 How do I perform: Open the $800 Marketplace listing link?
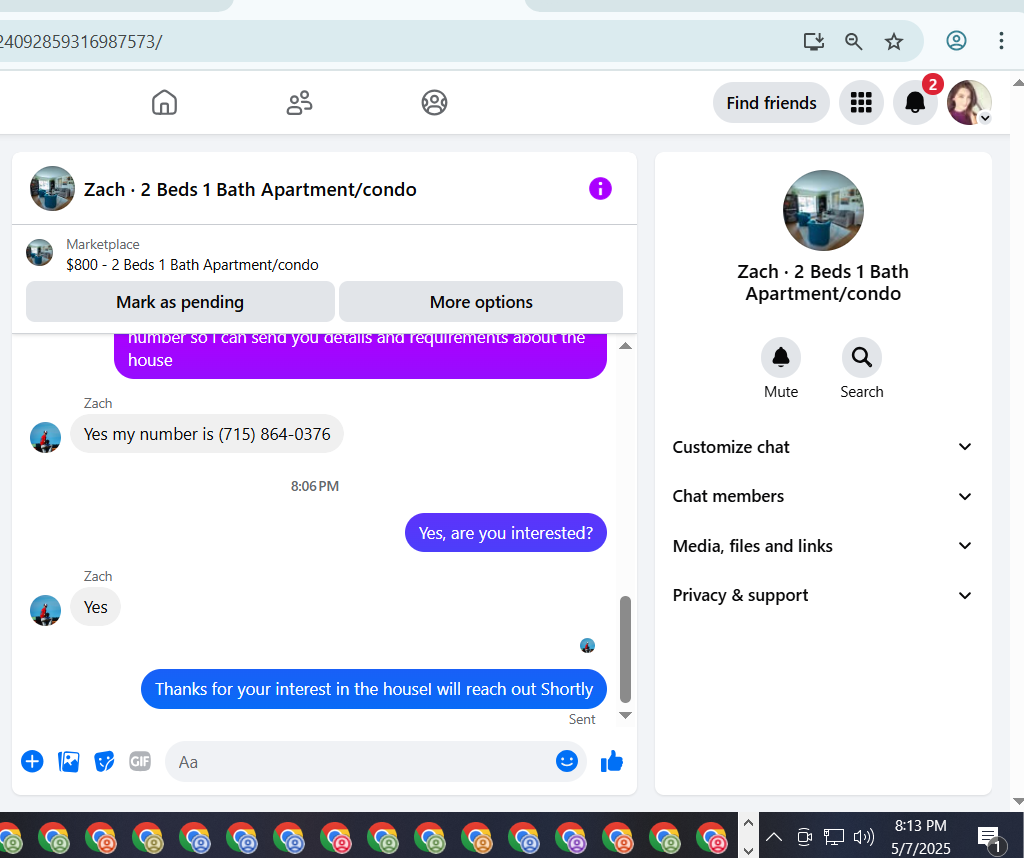(x=192, y=264)
